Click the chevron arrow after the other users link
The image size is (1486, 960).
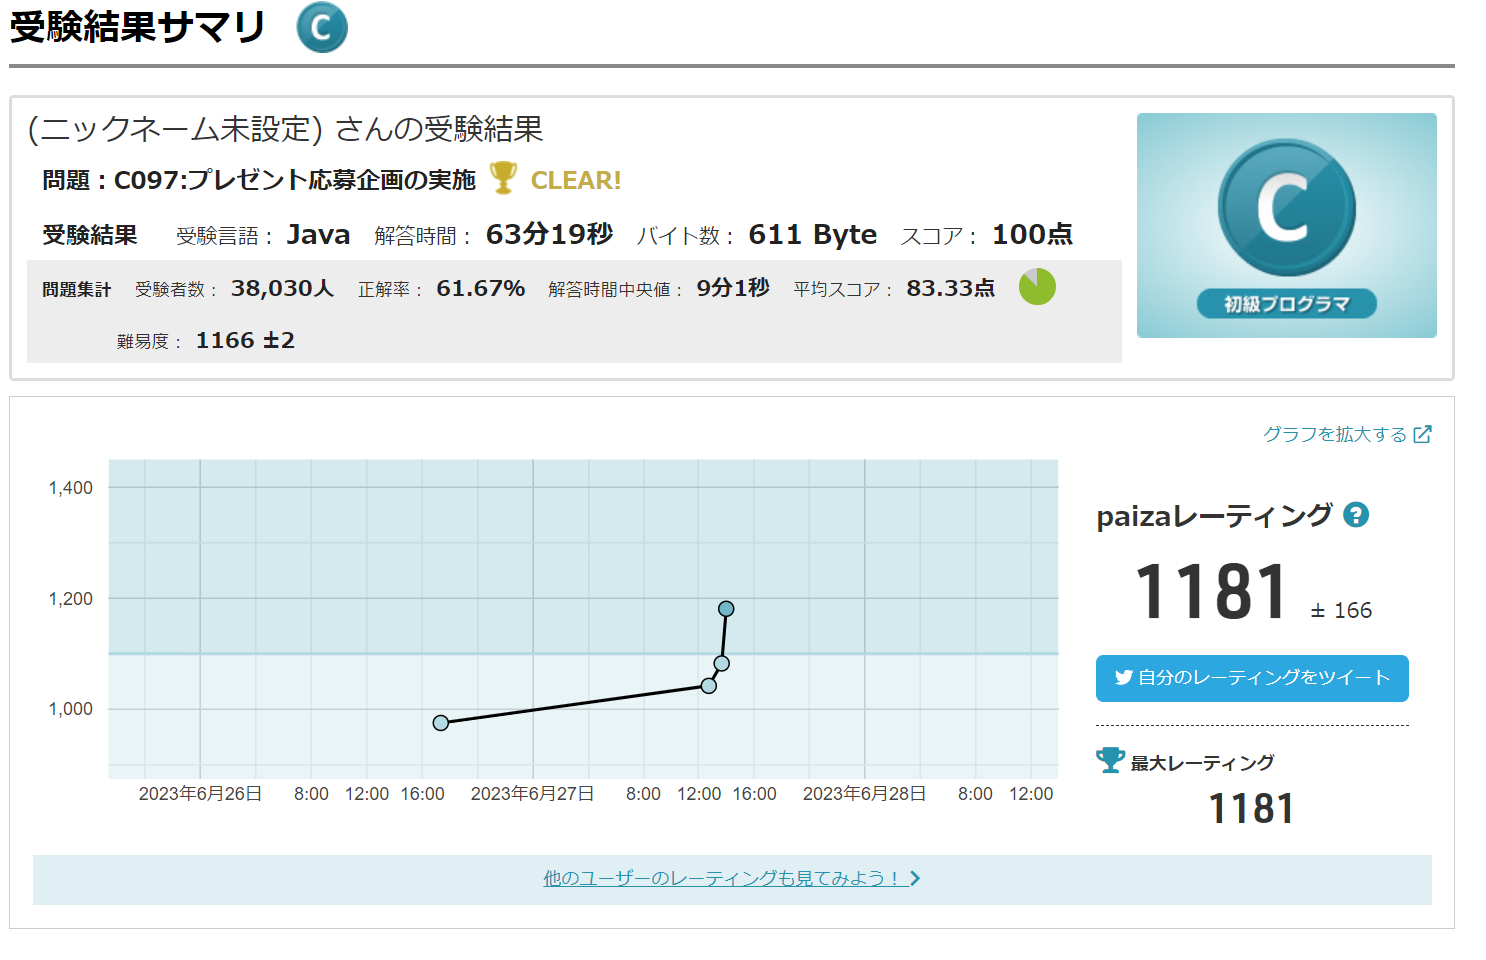915,878
